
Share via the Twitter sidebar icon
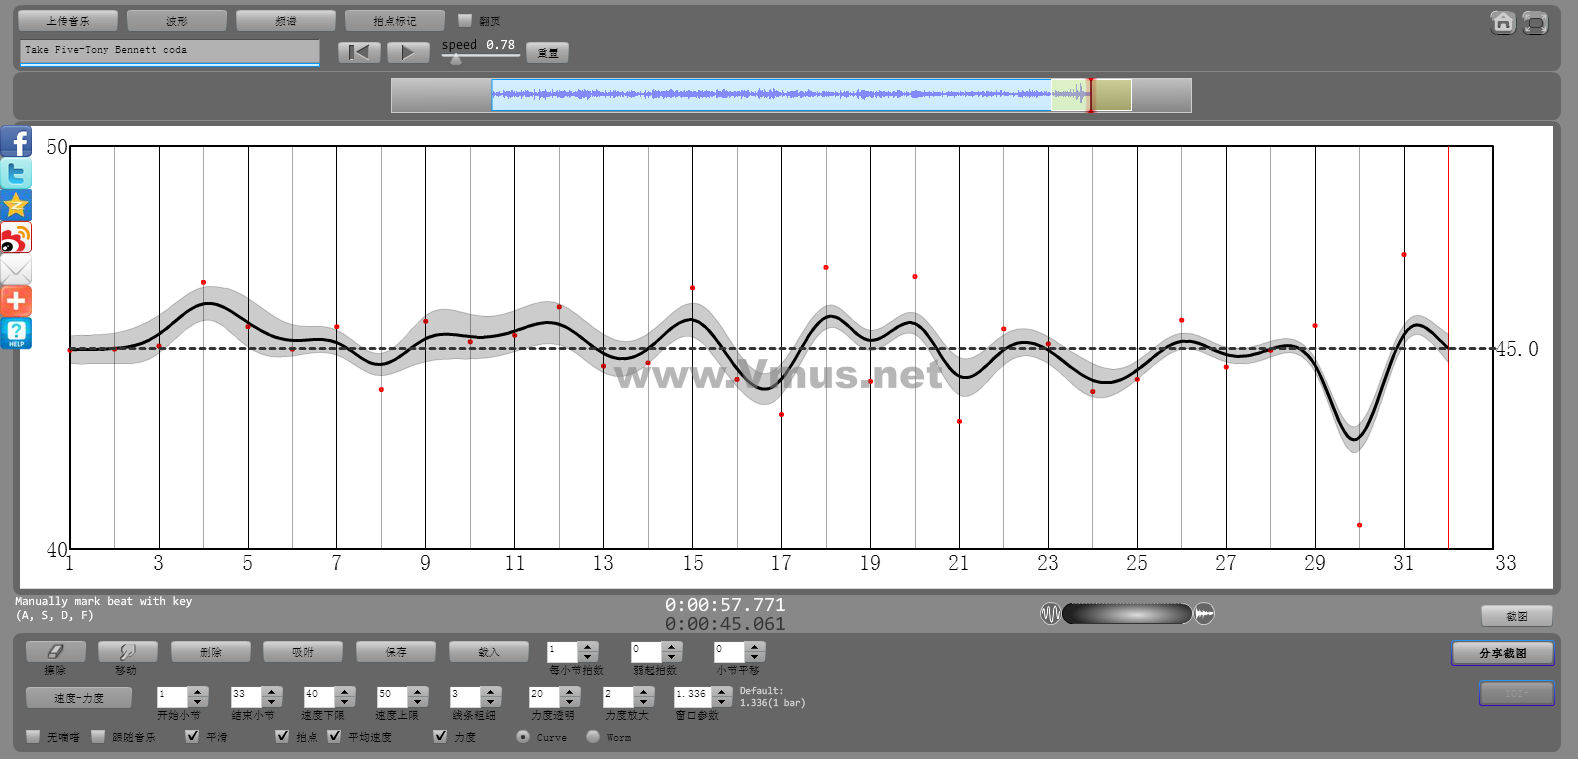tap(16, 174)
